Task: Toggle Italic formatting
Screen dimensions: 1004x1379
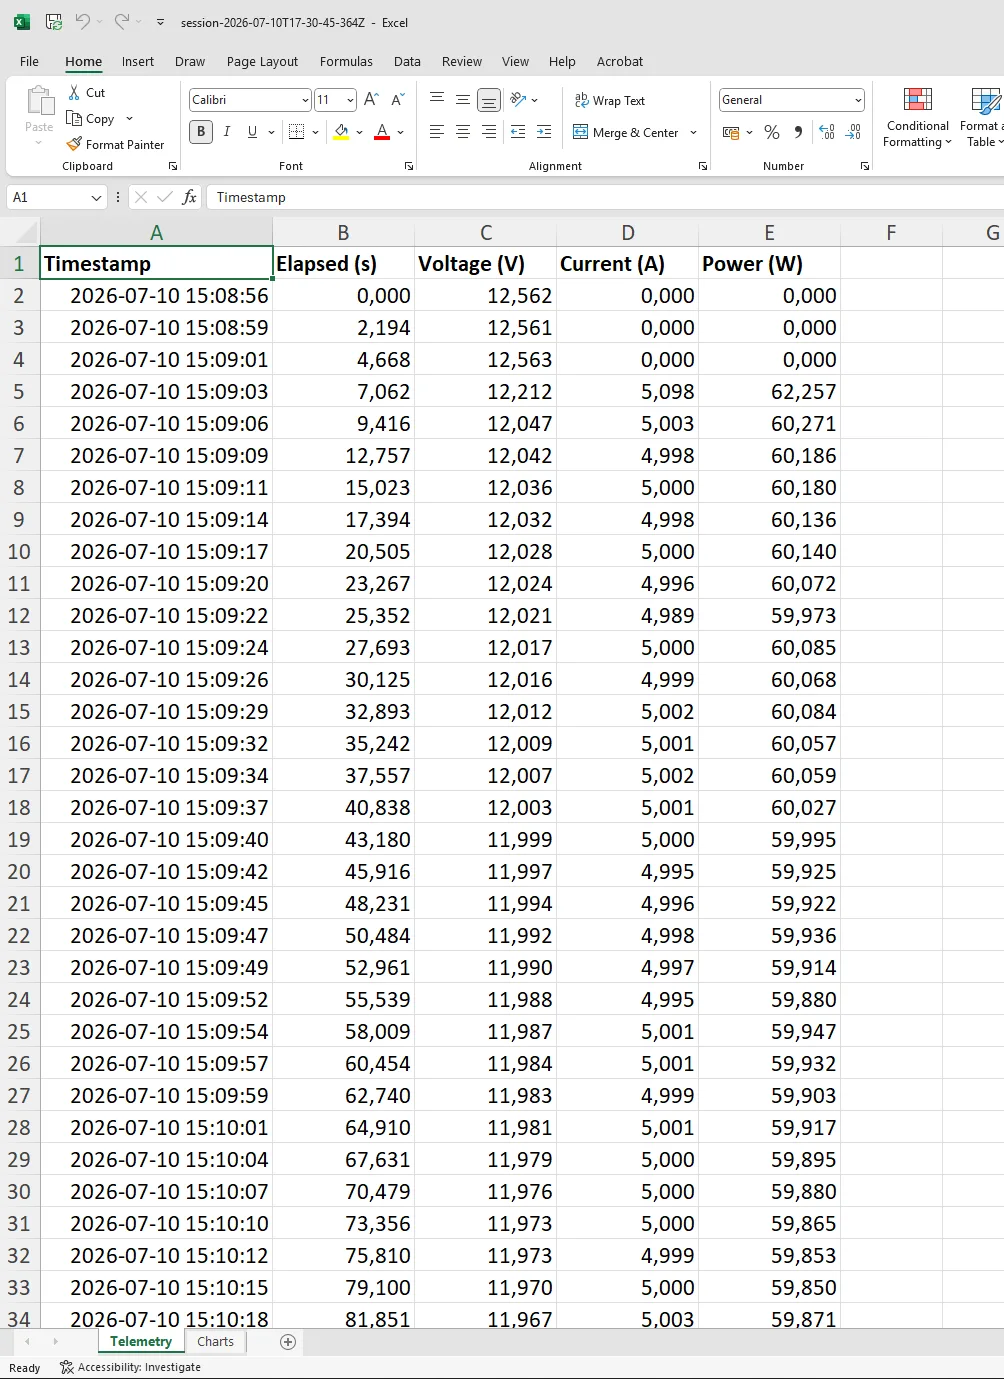Action: tap(227, 131)
